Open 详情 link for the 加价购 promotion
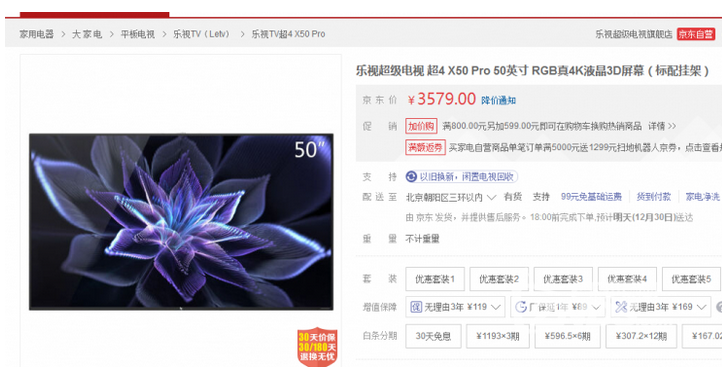This screenshot has width=722, height=367. click(662, 126)
